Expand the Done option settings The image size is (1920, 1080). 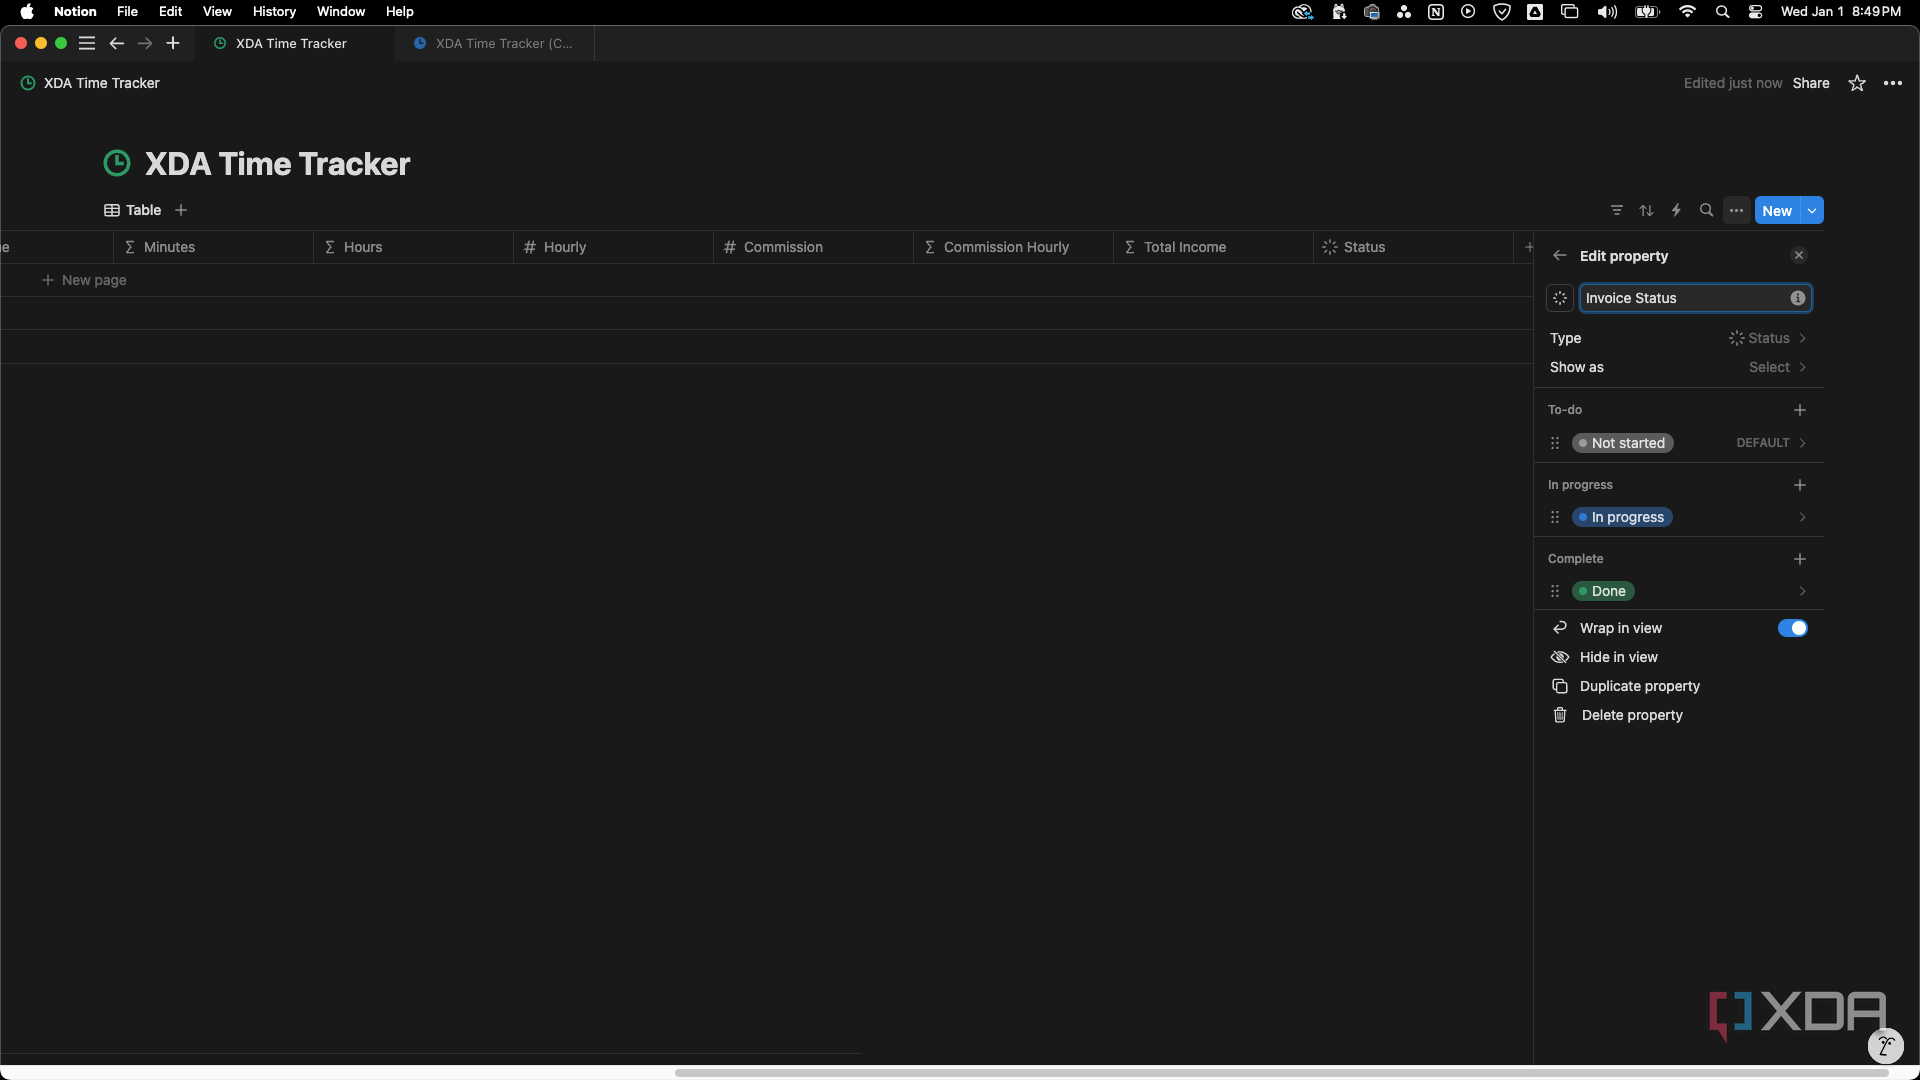point(1803,591)
